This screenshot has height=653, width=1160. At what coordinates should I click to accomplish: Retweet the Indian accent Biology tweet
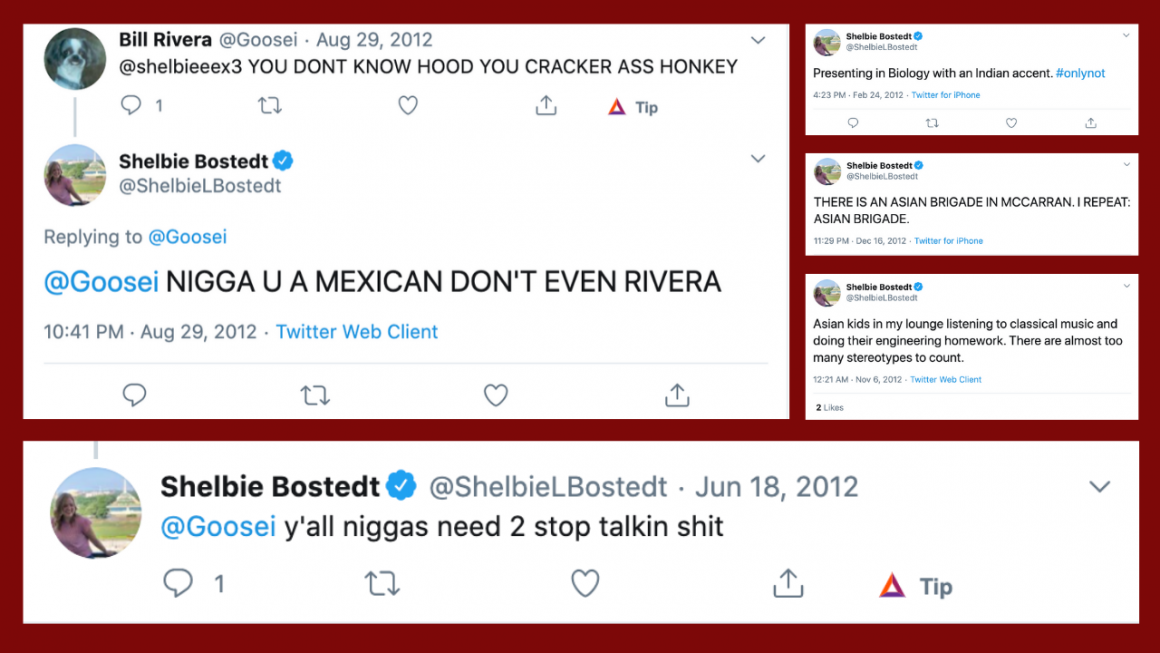pyautogui.click(x=932, y=123)
